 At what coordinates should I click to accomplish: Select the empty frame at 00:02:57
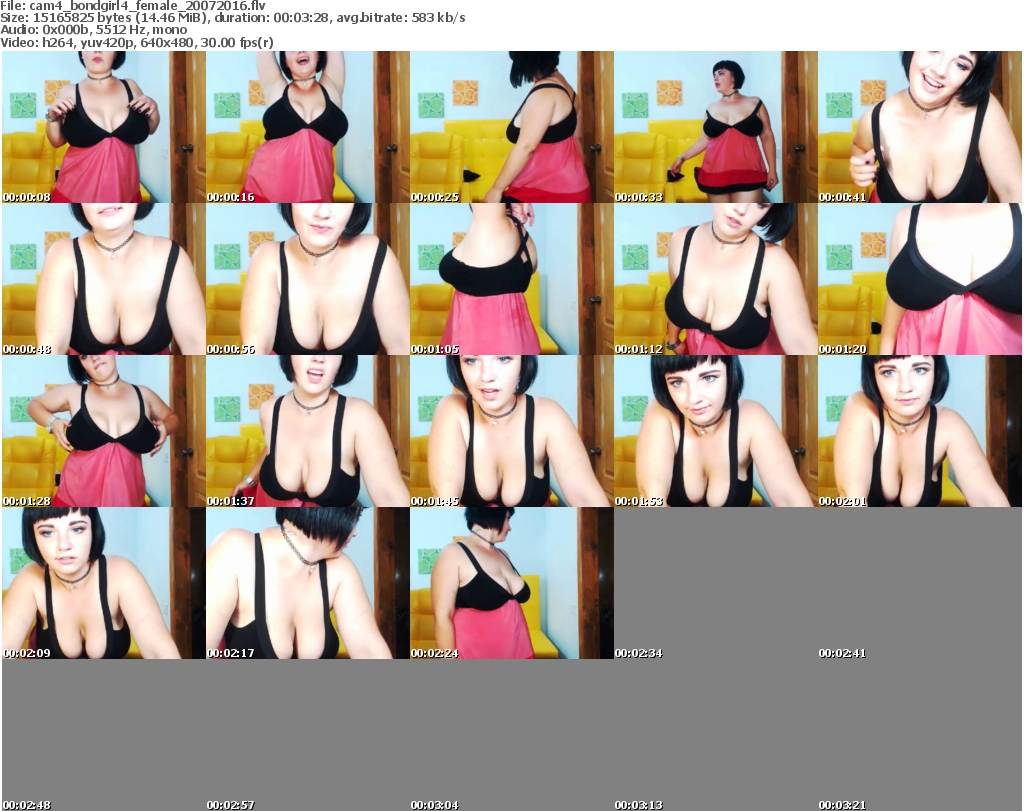tap(308, 735)
